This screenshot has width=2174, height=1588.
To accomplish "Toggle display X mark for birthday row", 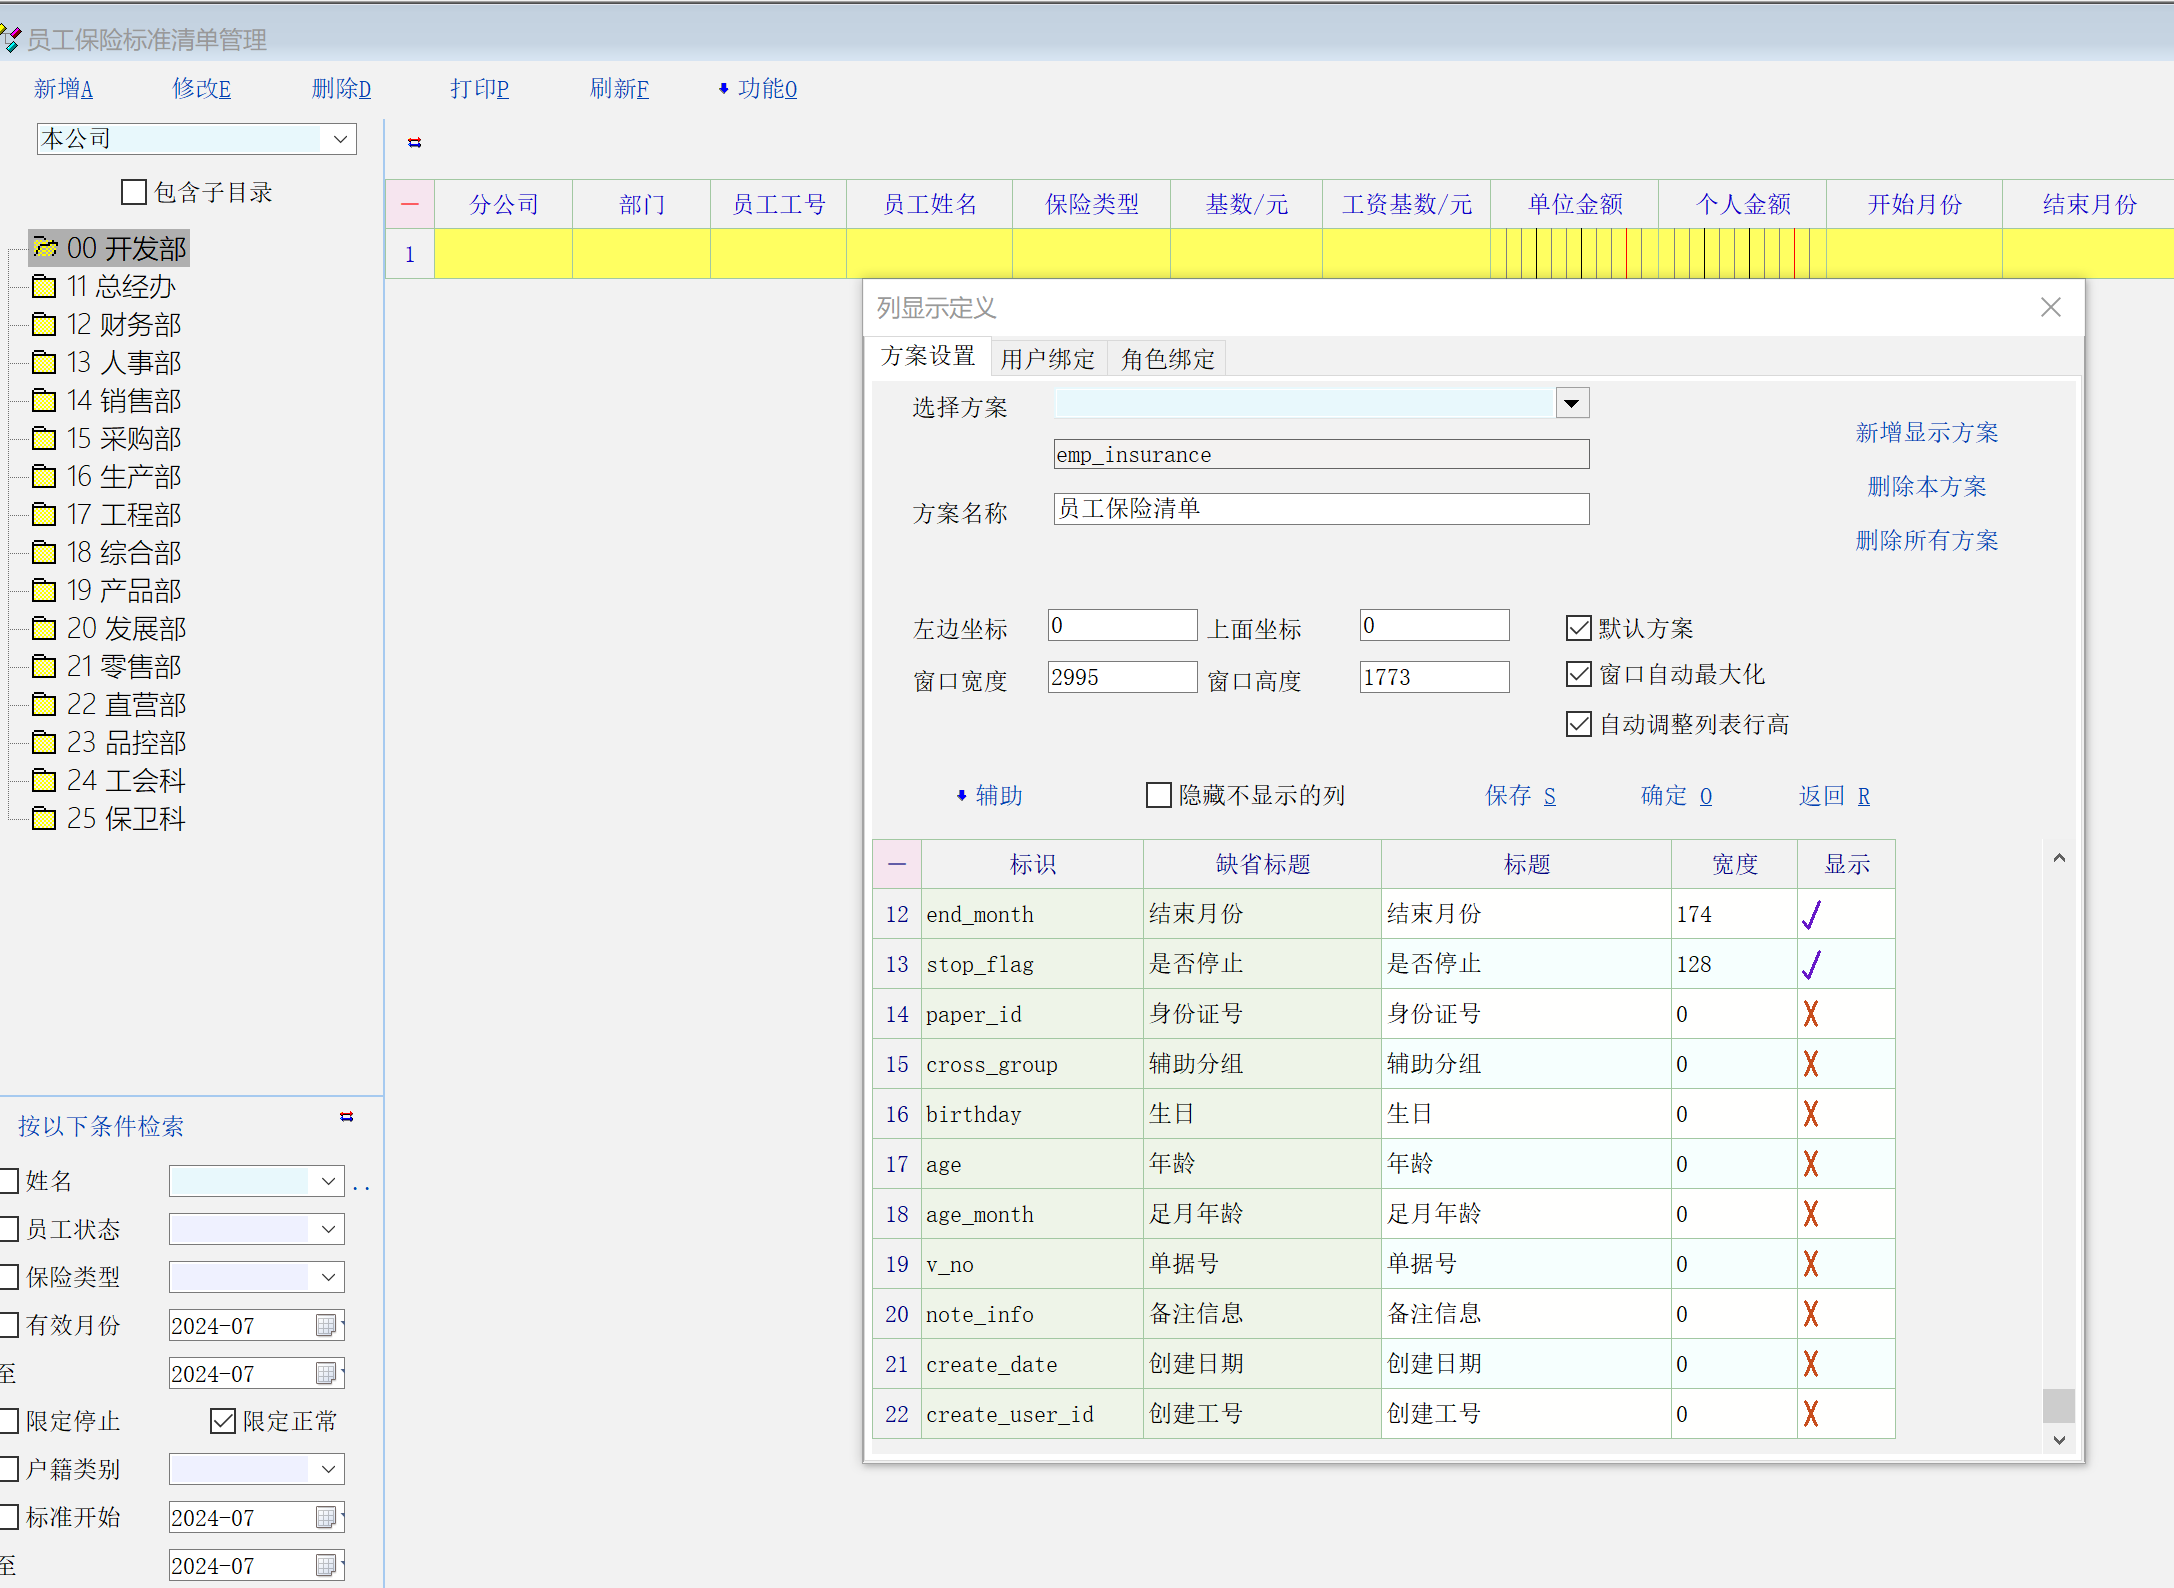I will pyautogui.click(x=1811, y=1114).
